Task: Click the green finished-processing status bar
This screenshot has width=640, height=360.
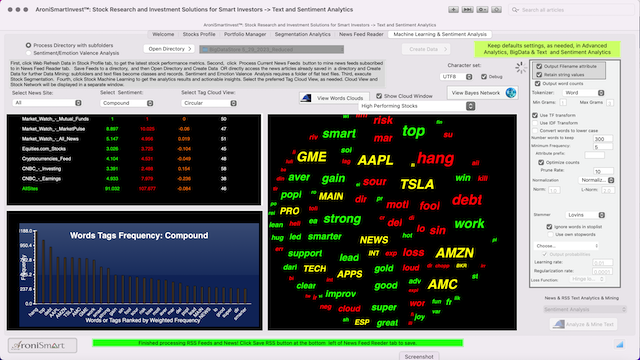Action: 278,343
